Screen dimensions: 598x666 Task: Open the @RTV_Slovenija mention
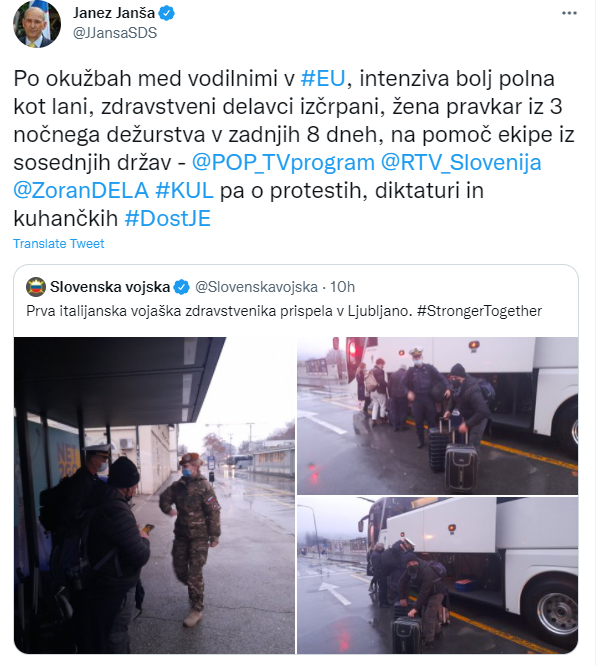pyautogui.click(x=461, y=163)
